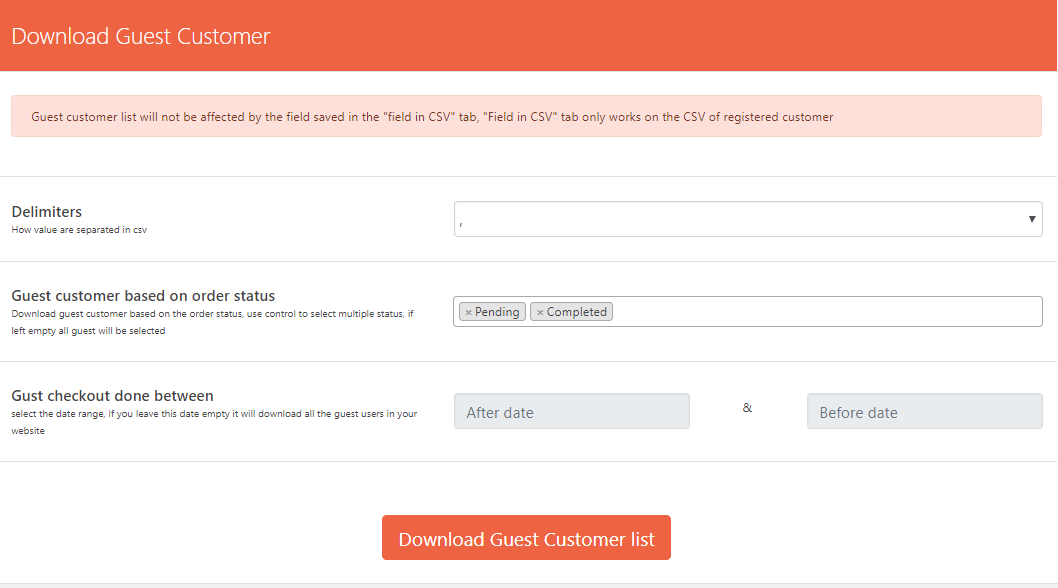Click the ampersand between date fields
The width and height of the screenshot is (1058, 588).
[x=747, y=407]
